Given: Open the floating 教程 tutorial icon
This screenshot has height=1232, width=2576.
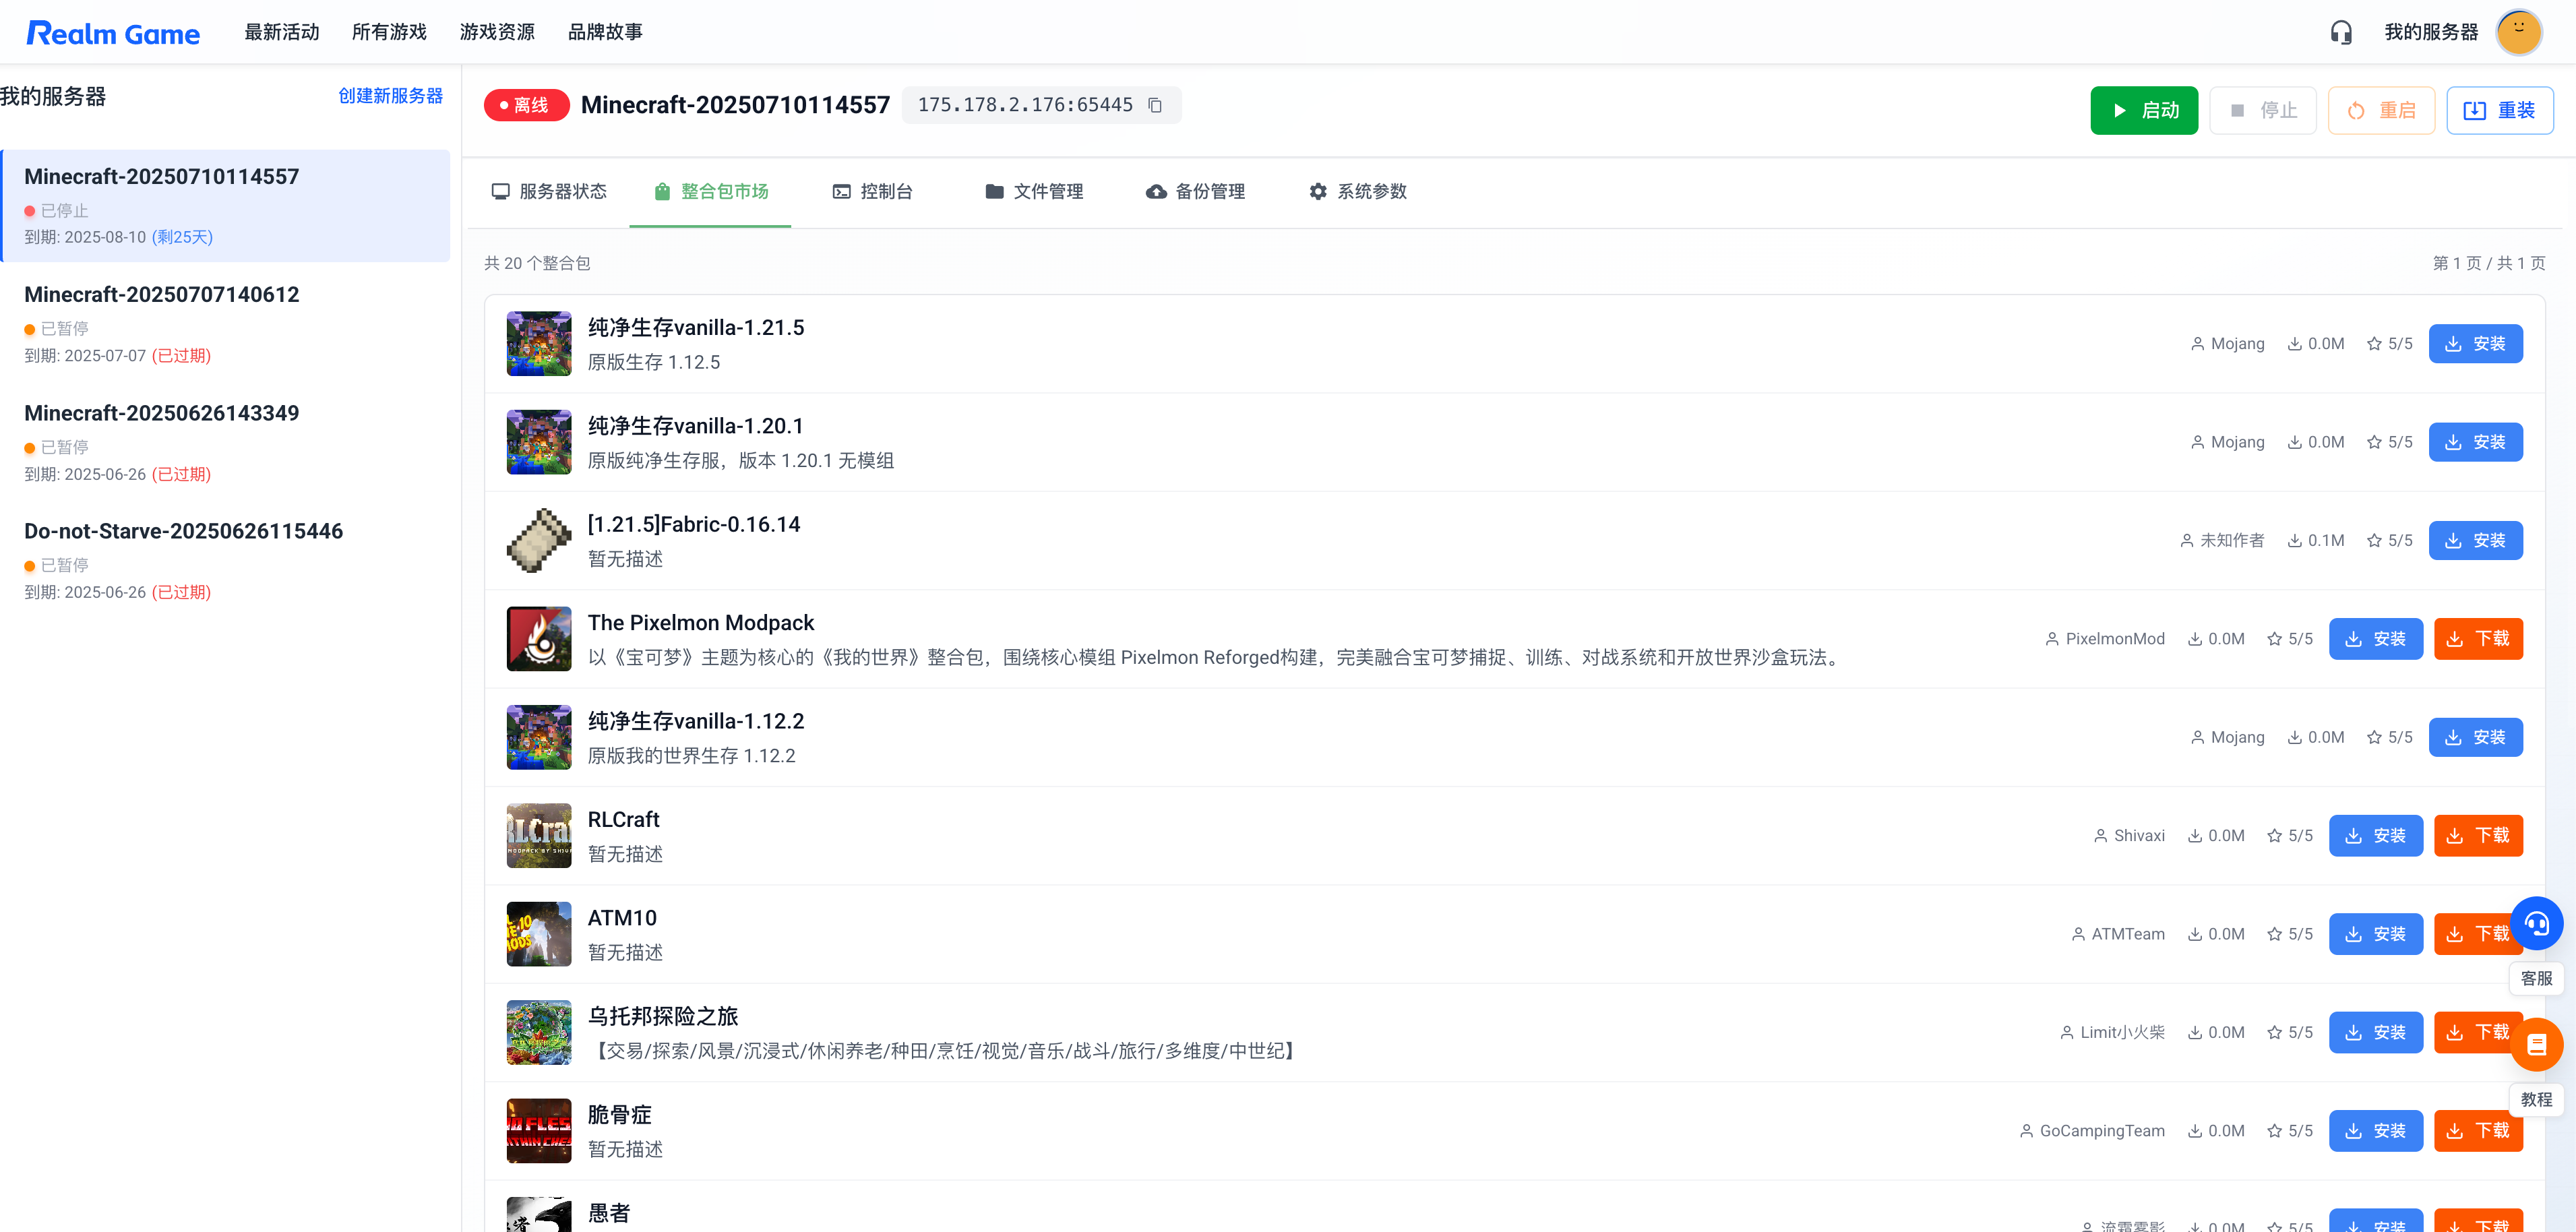Looking at the screenshot, I should click(2536, 1045).
